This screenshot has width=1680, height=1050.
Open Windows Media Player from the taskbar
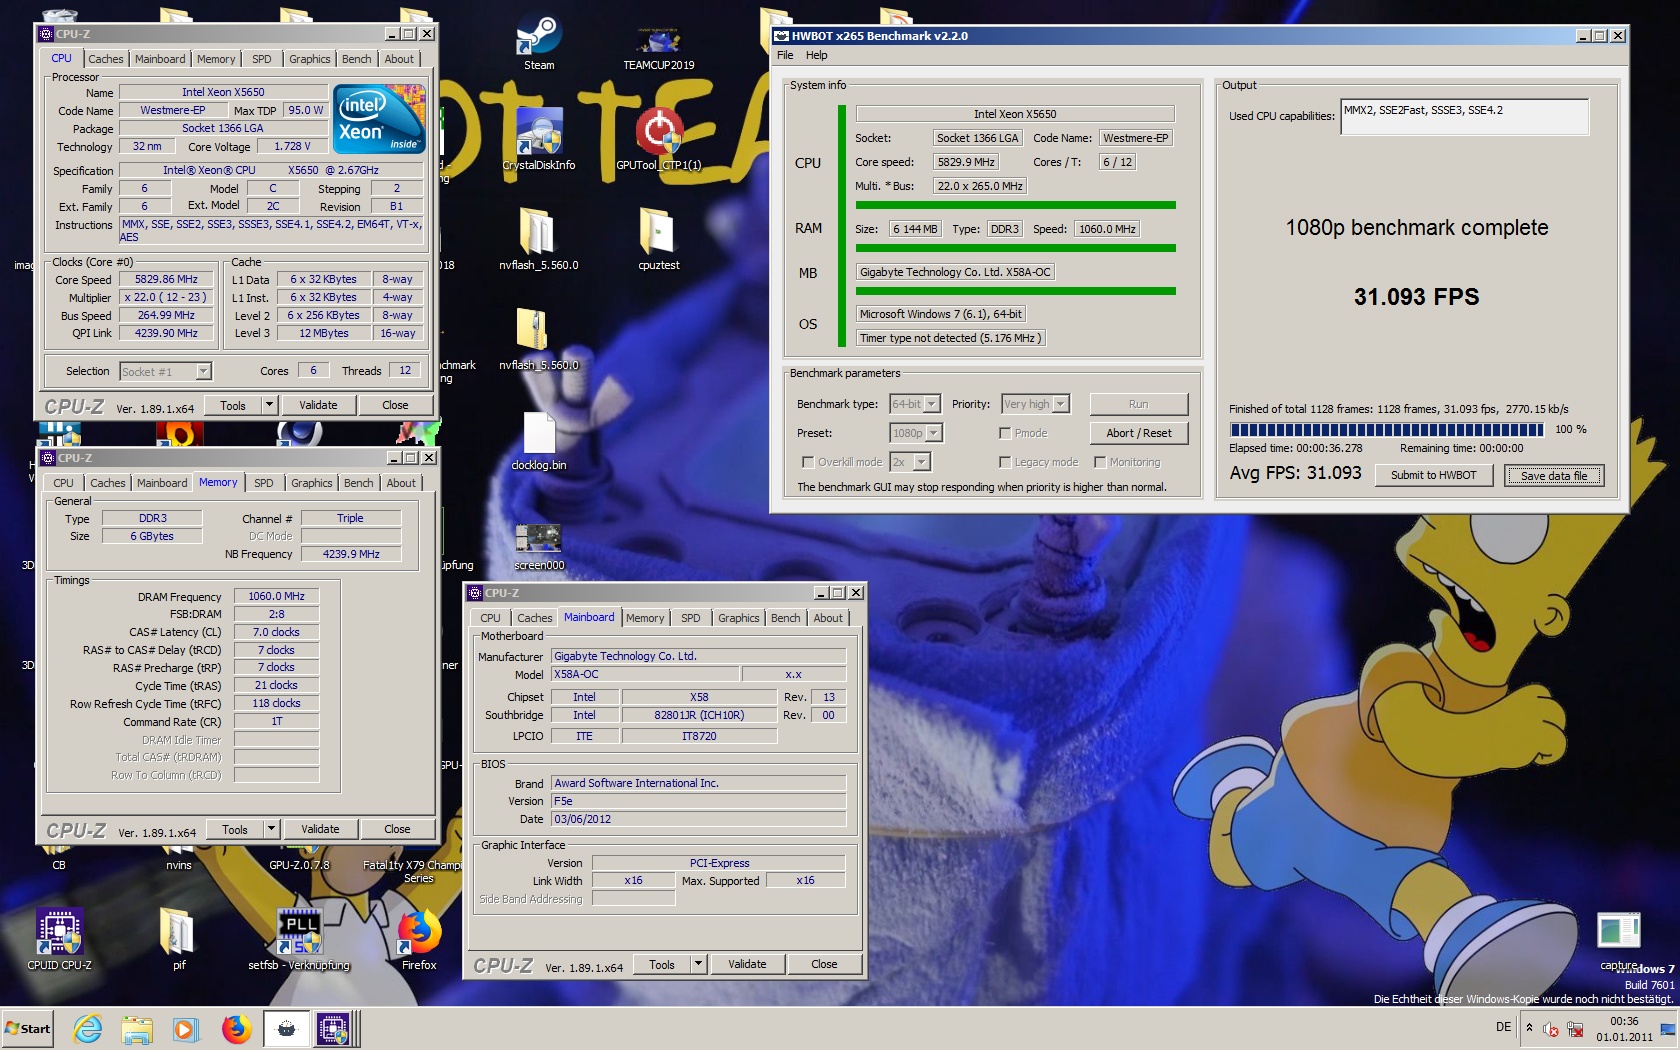(186, 1029)
